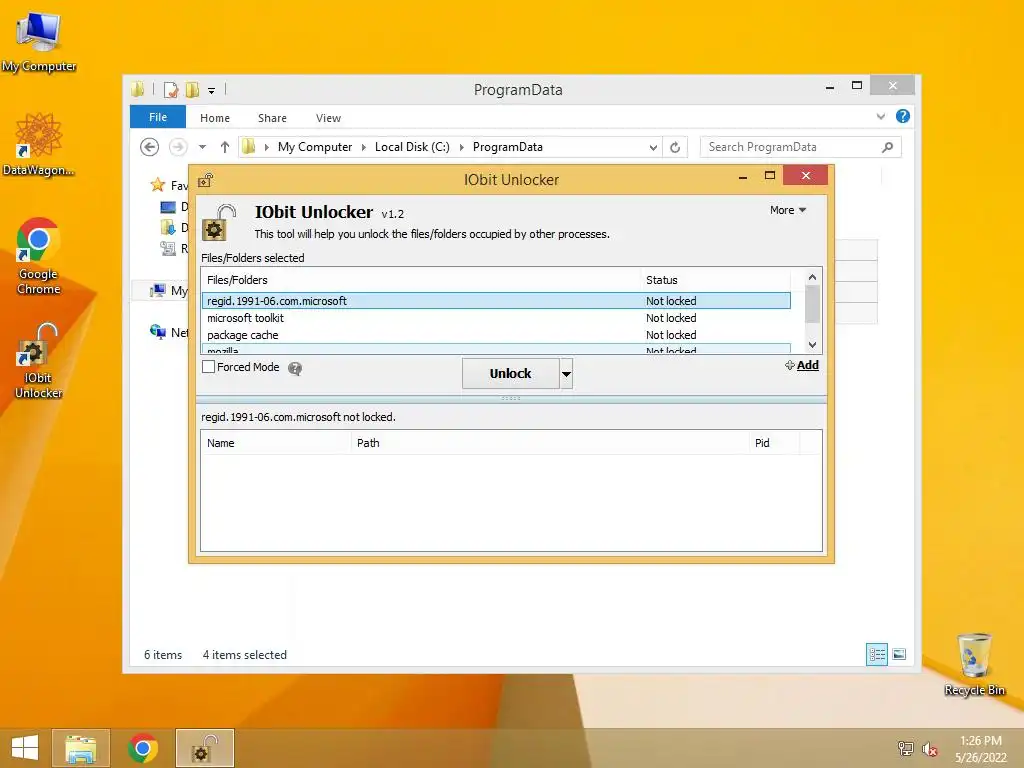The image size is (1024, 768).
Task: Click Local Disk (C:) breadcrumb
Action: tap(412, 147)
